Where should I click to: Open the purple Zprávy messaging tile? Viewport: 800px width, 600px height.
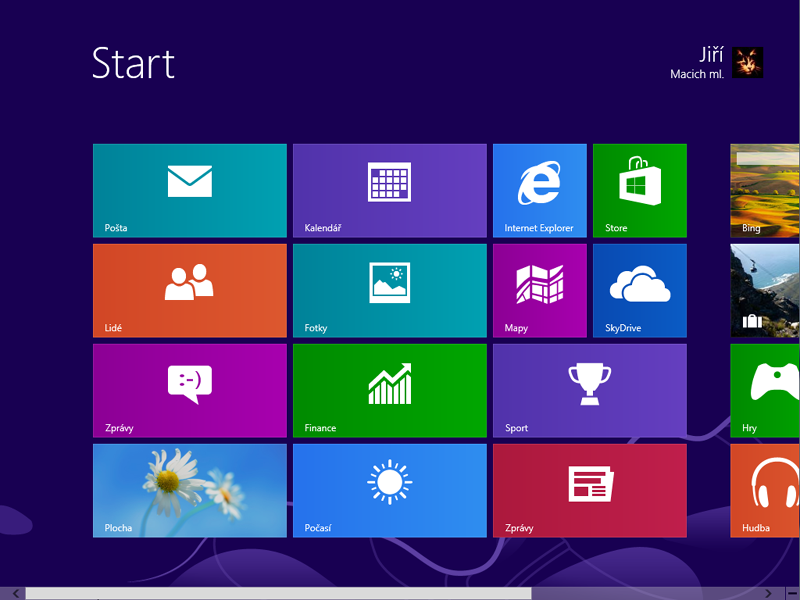pos(190,390)
